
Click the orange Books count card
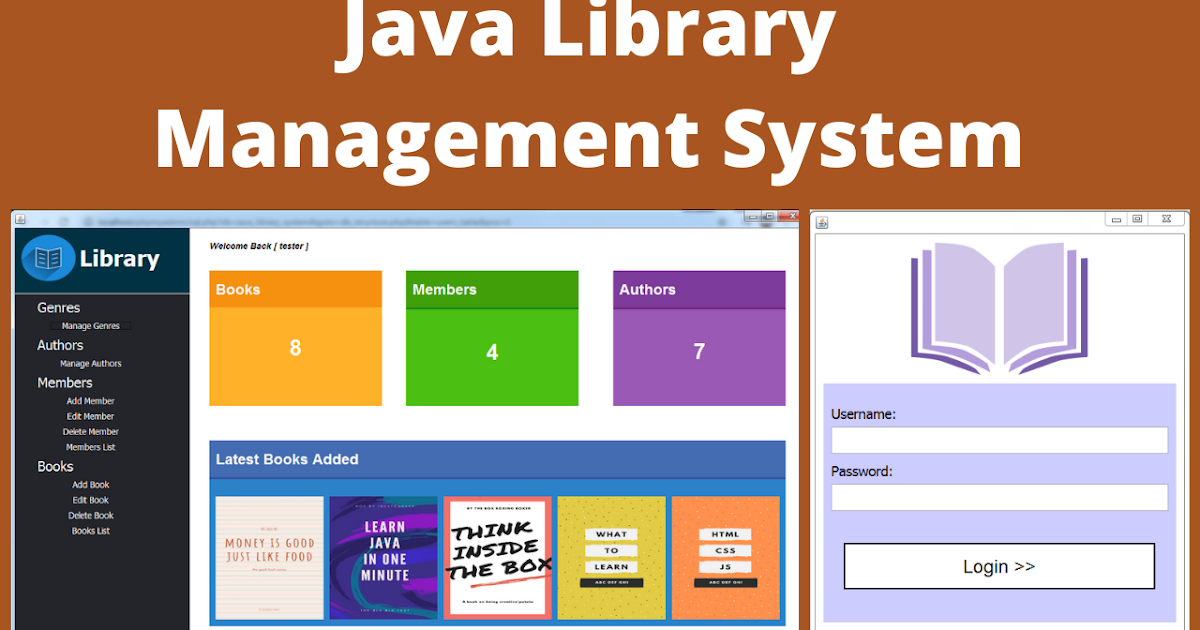click(x=295, y=338)
